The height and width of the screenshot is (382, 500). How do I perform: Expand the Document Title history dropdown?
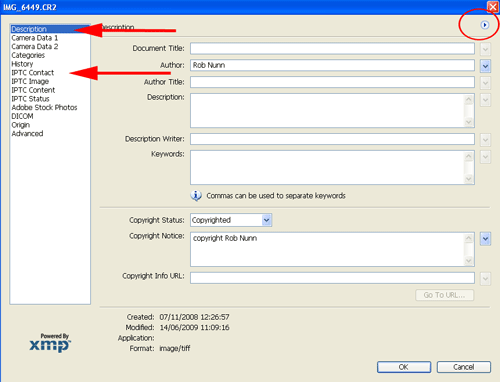(485, 49)
